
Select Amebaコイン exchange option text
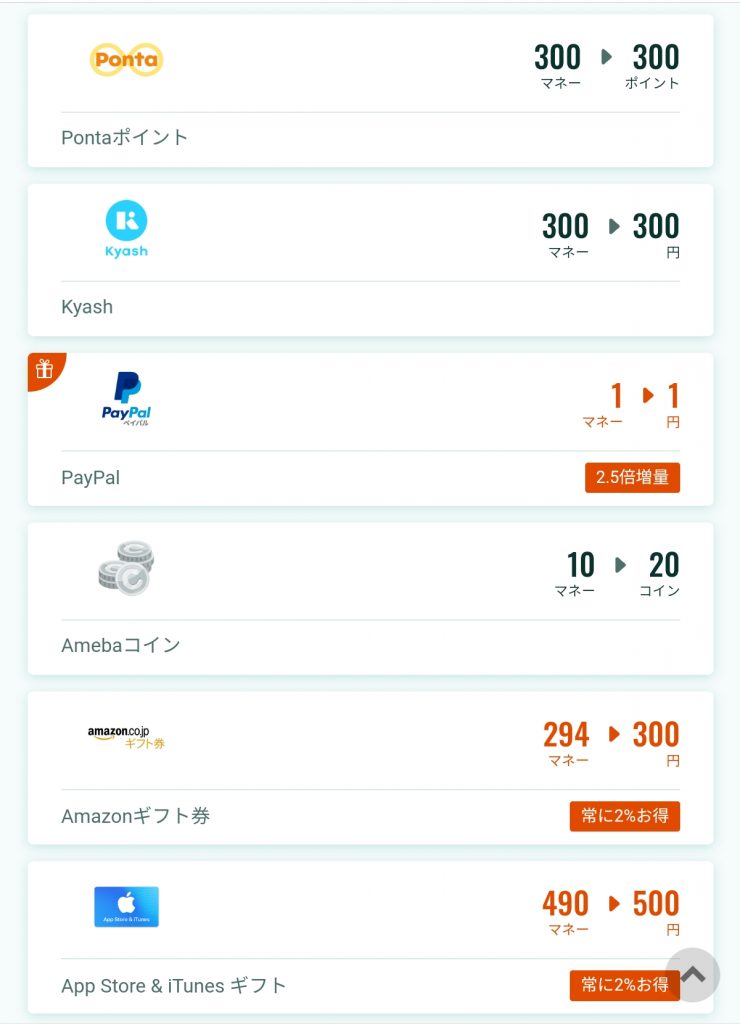tap(121, 645)
